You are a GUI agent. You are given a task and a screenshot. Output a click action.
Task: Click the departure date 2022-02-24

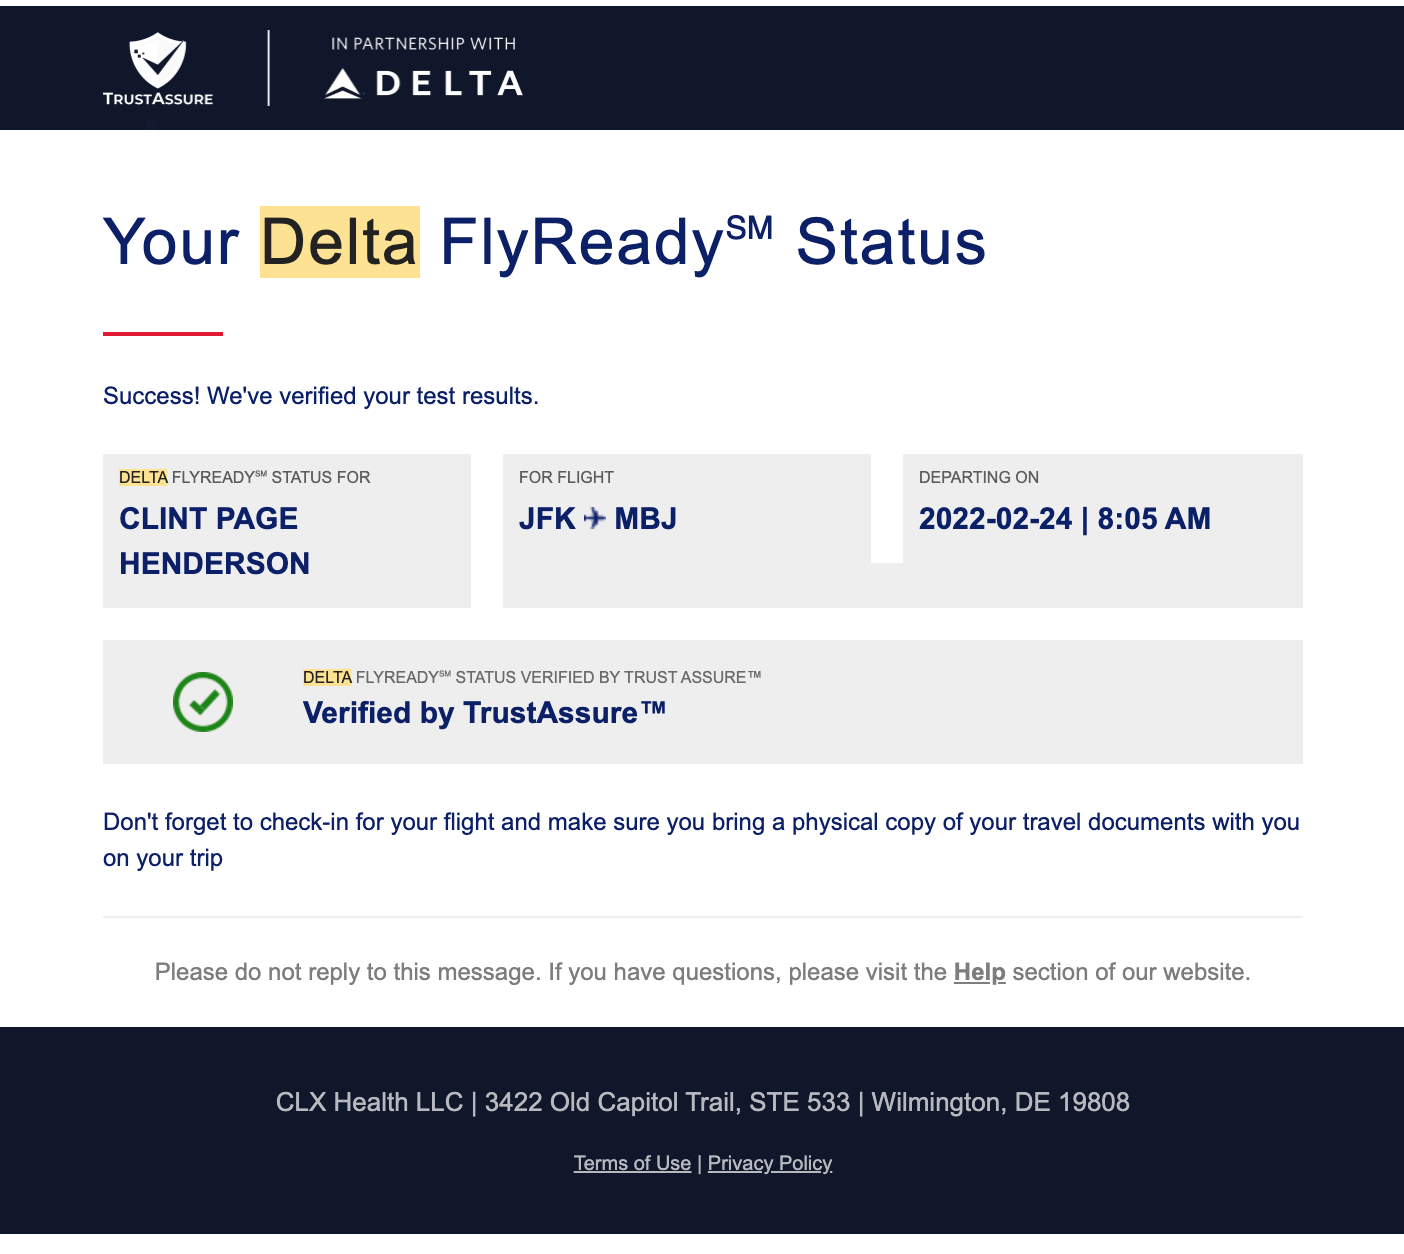click(995, 519)
